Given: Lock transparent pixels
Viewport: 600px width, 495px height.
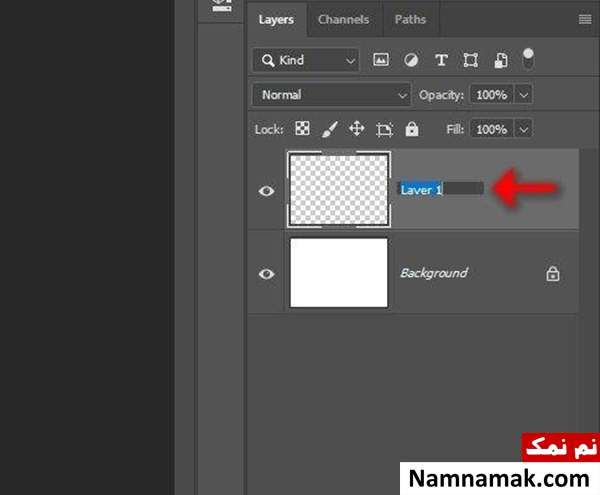Looking at the screenshot, I should 302,129.
